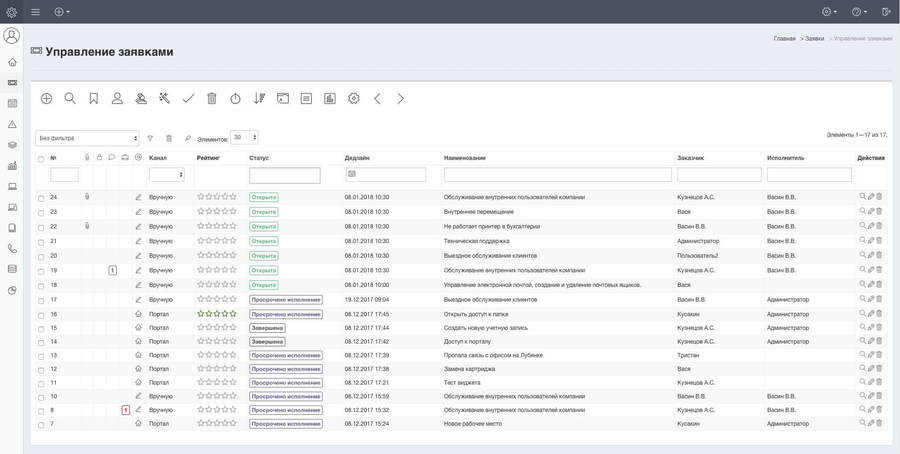
Task: Click the checkmark icon in the toolbar
Action: pyautogui.click(x=188, y=98)
